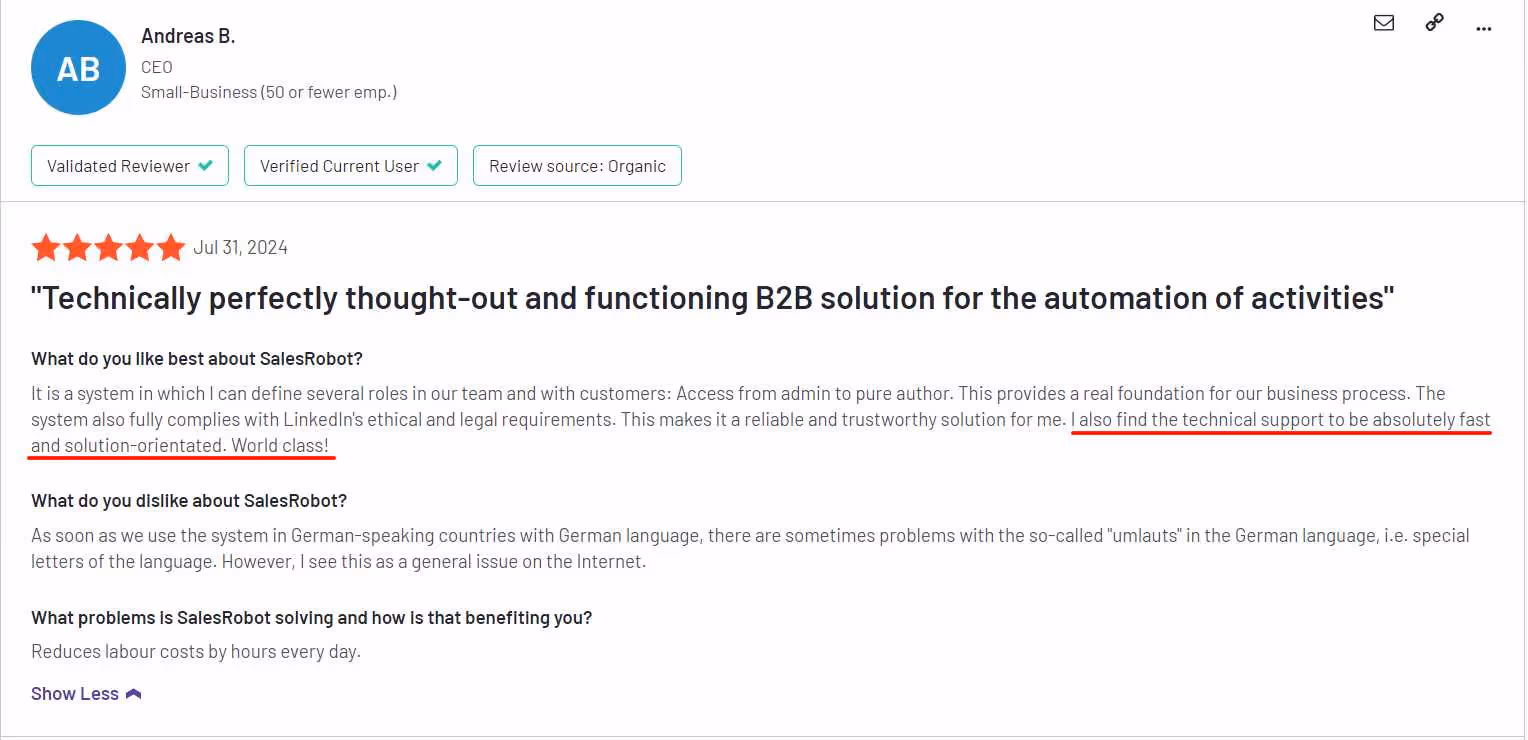Screen dimensions: 1528x740
Task: Open Andreas B.'s reviewer profile name
Action: [189, 35]
